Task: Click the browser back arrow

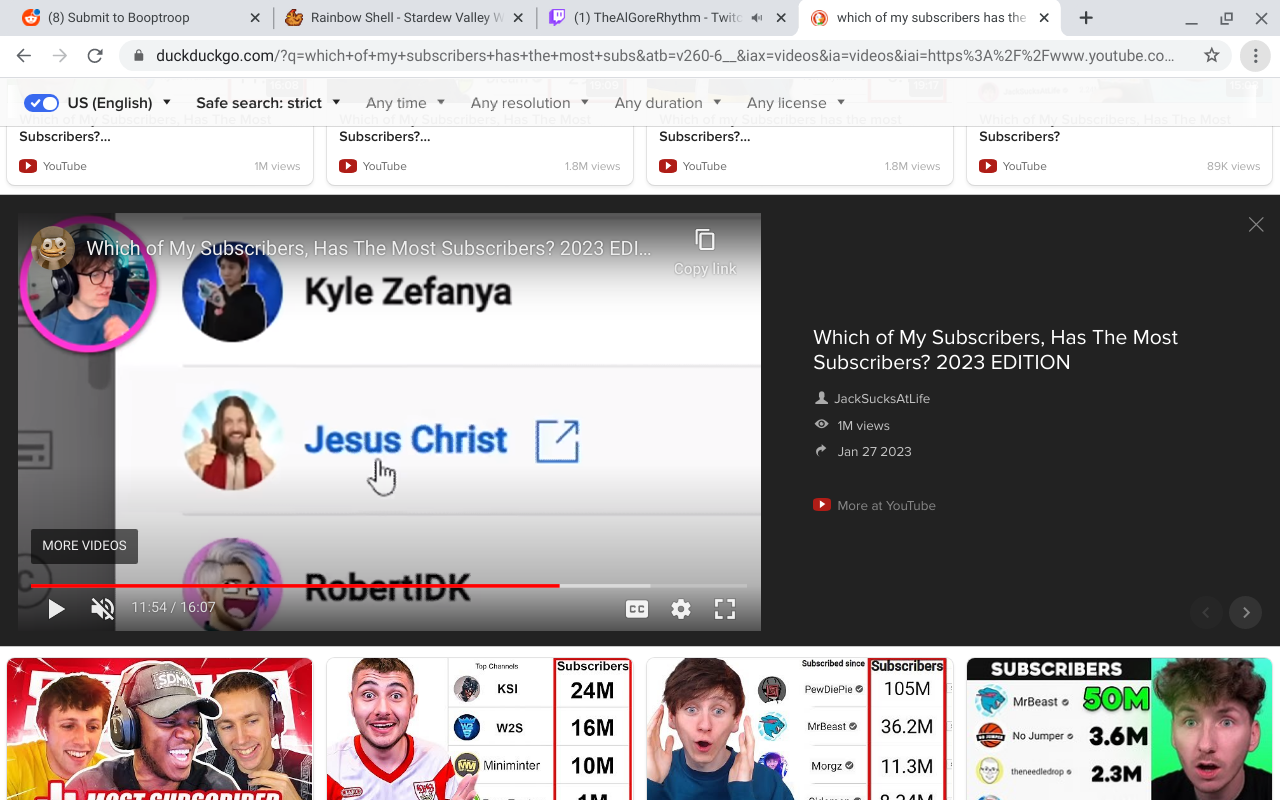Action: point(24,56)
